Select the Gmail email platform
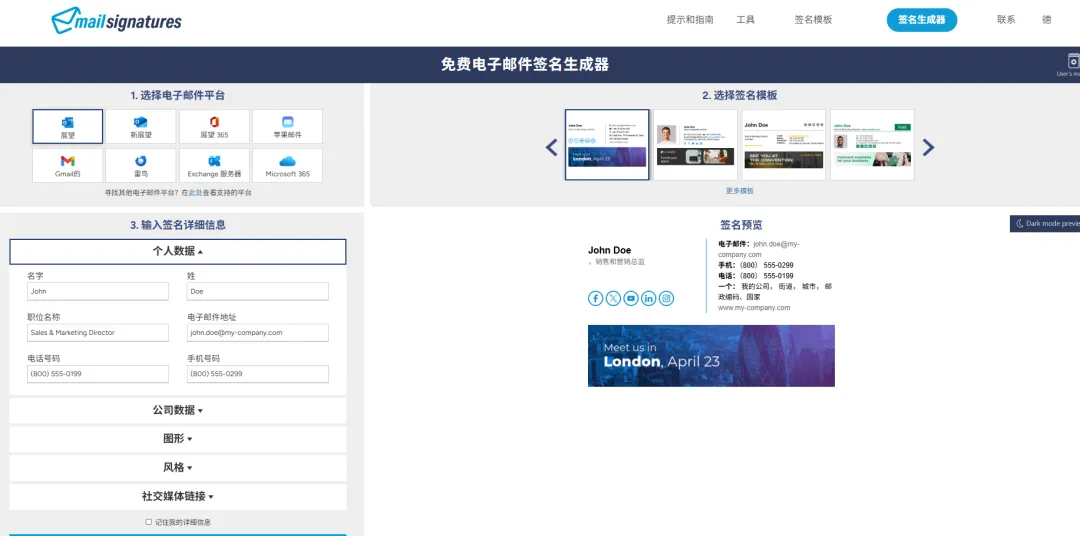 67,165
